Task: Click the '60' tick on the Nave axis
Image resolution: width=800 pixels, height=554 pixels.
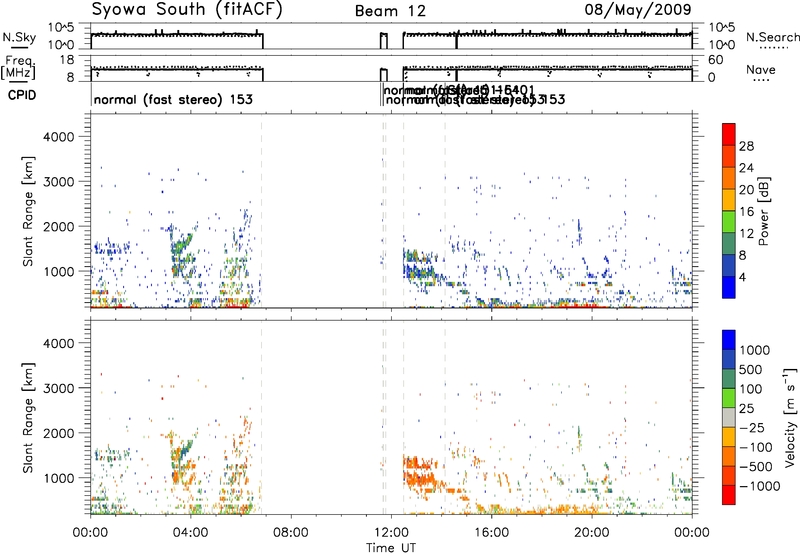Action: pos(716,60)
